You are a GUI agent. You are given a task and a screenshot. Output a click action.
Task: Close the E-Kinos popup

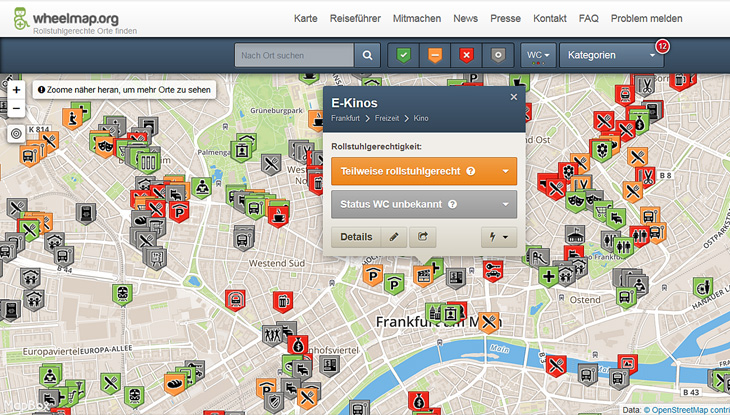[514, 97]
